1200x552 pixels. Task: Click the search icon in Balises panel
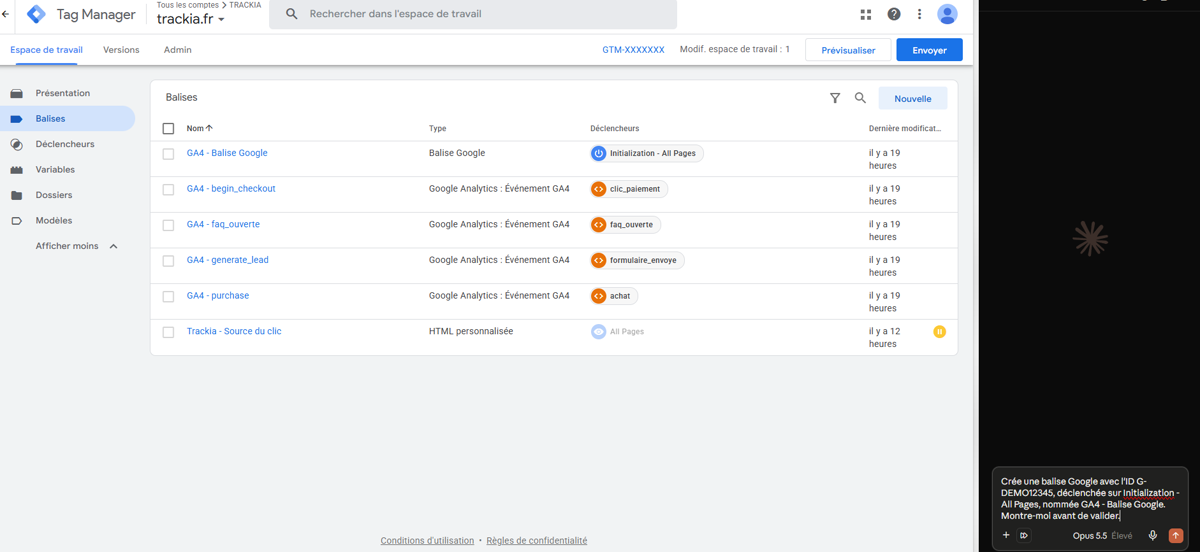tap(860, 98)
